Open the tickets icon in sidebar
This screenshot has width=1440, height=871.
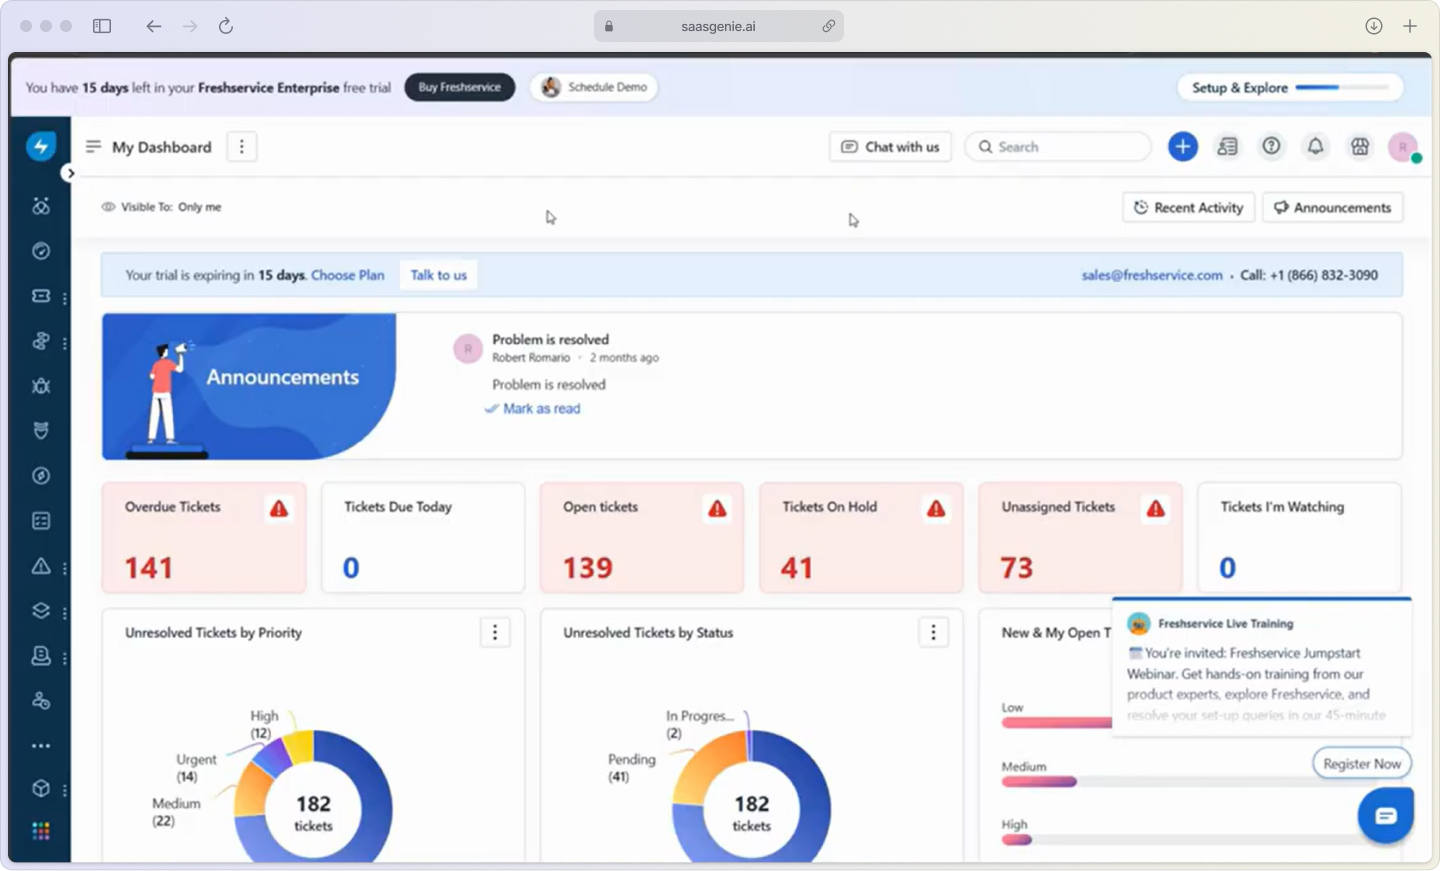coord(41,296)
